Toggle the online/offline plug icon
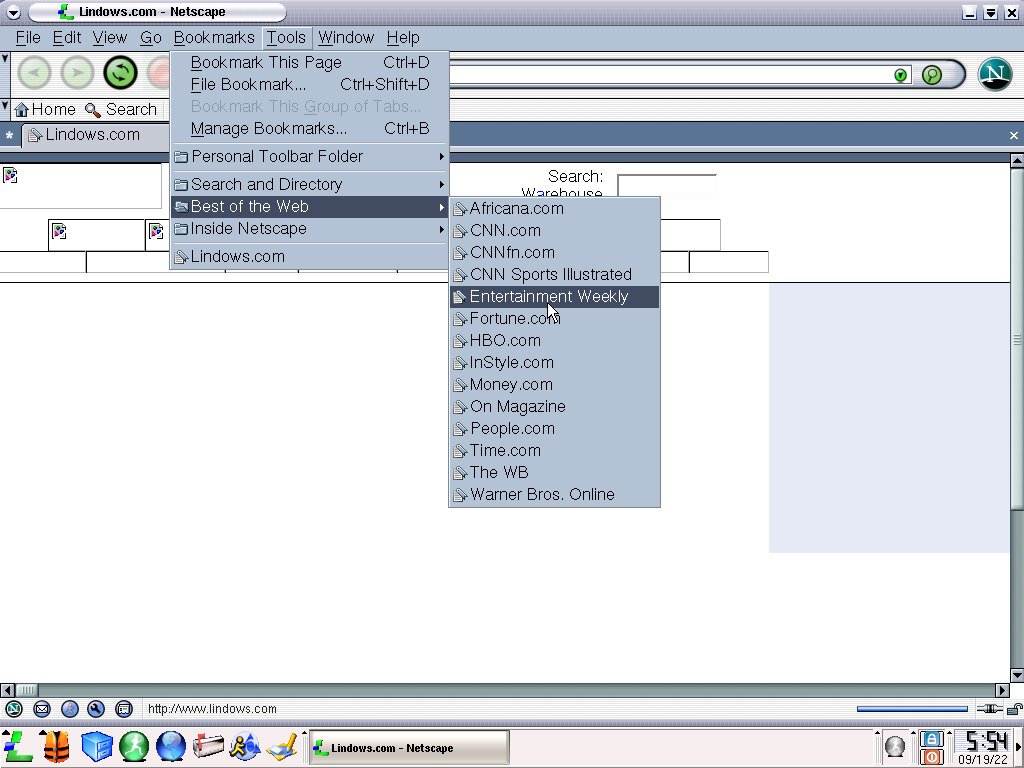This screenshot has width=1024, height=768. click(x=989, y=709)
